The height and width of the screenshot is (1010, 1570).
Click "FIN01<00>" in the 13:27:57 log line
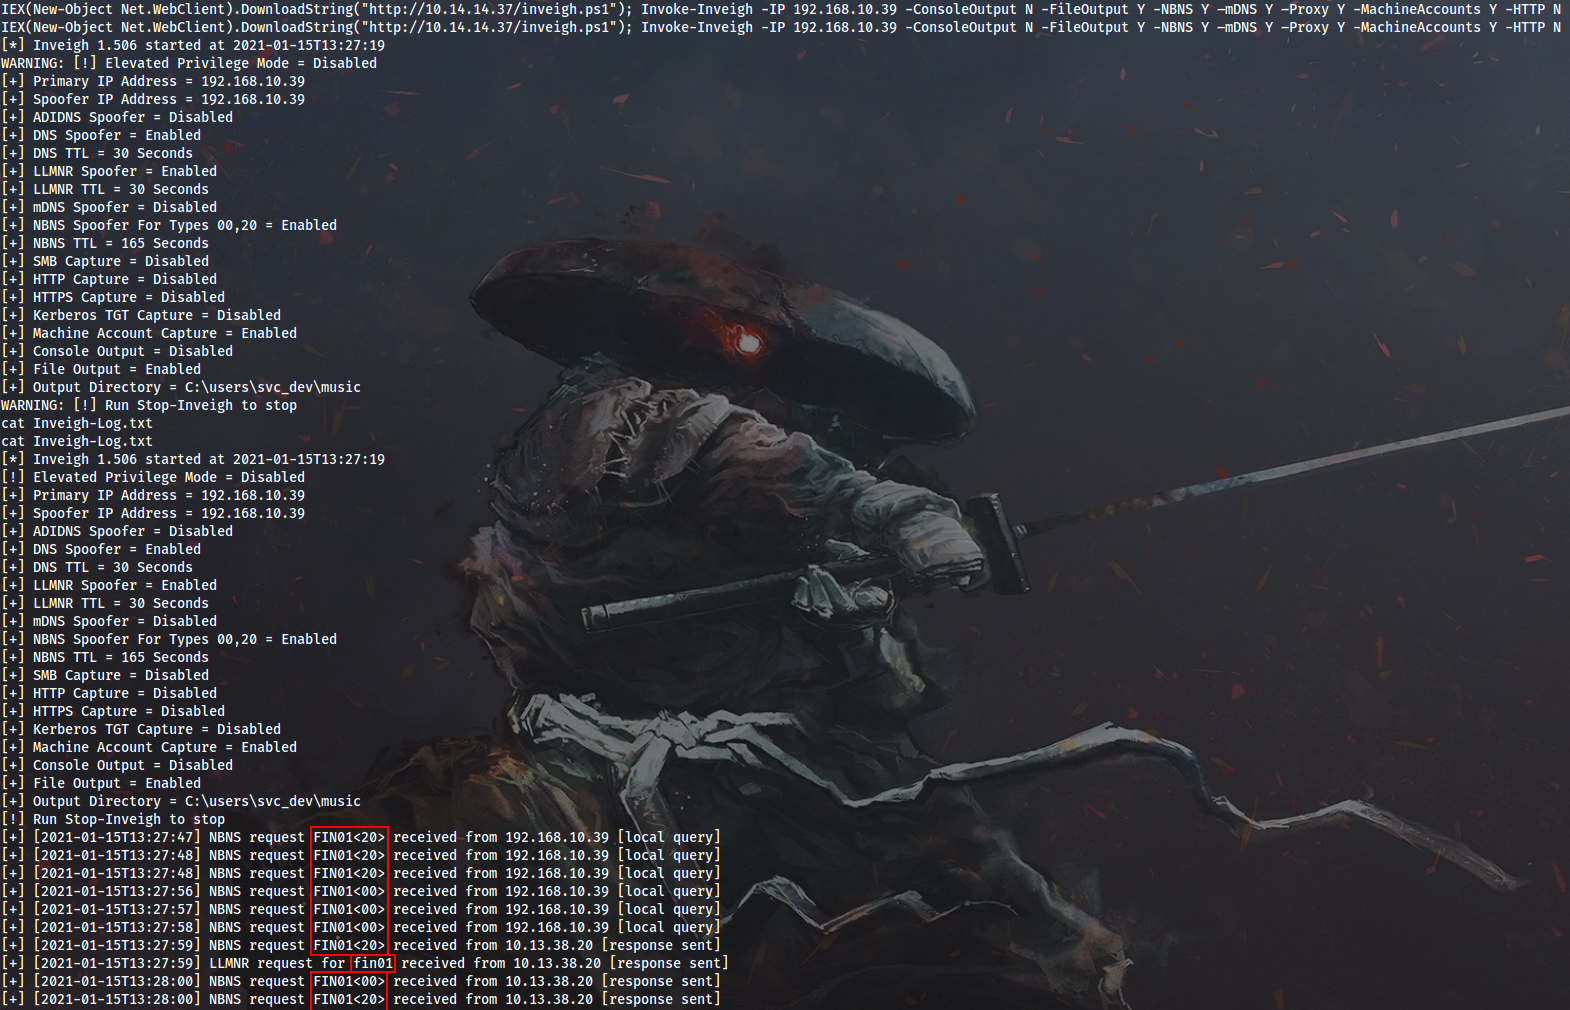pyautogui.click(x=349, y=909)
